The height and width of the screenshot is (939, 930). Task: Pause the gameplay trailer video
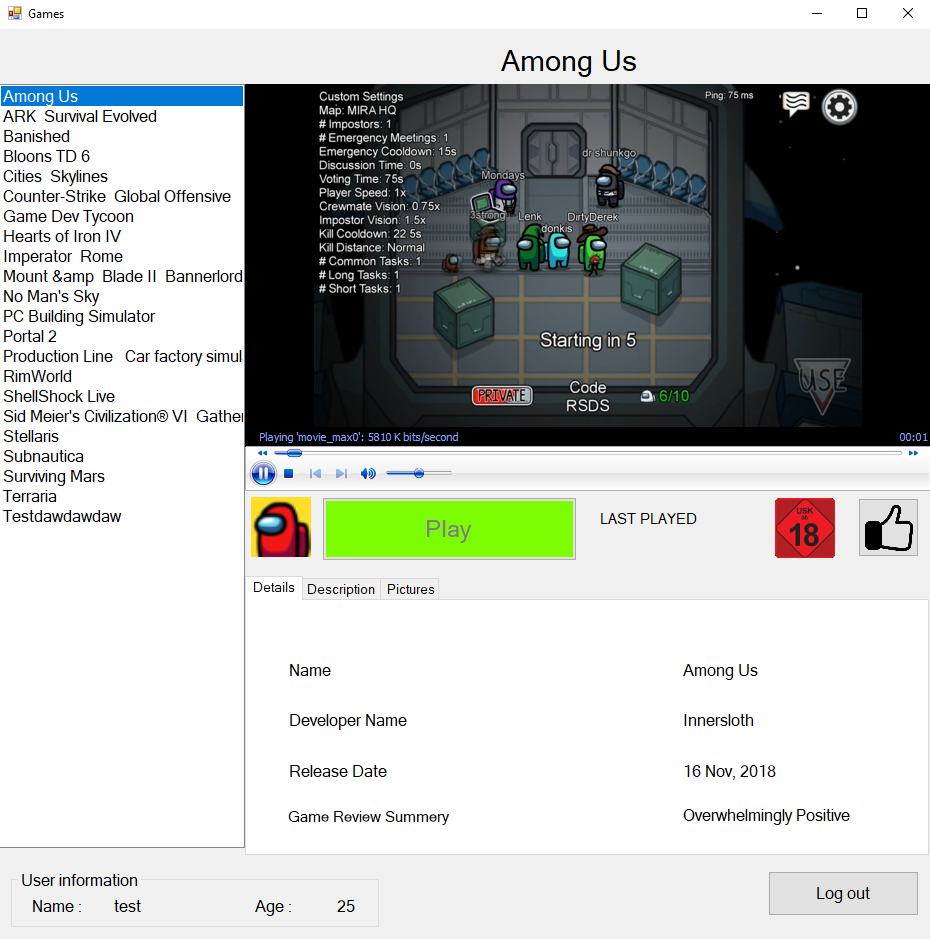pos(263,473)
